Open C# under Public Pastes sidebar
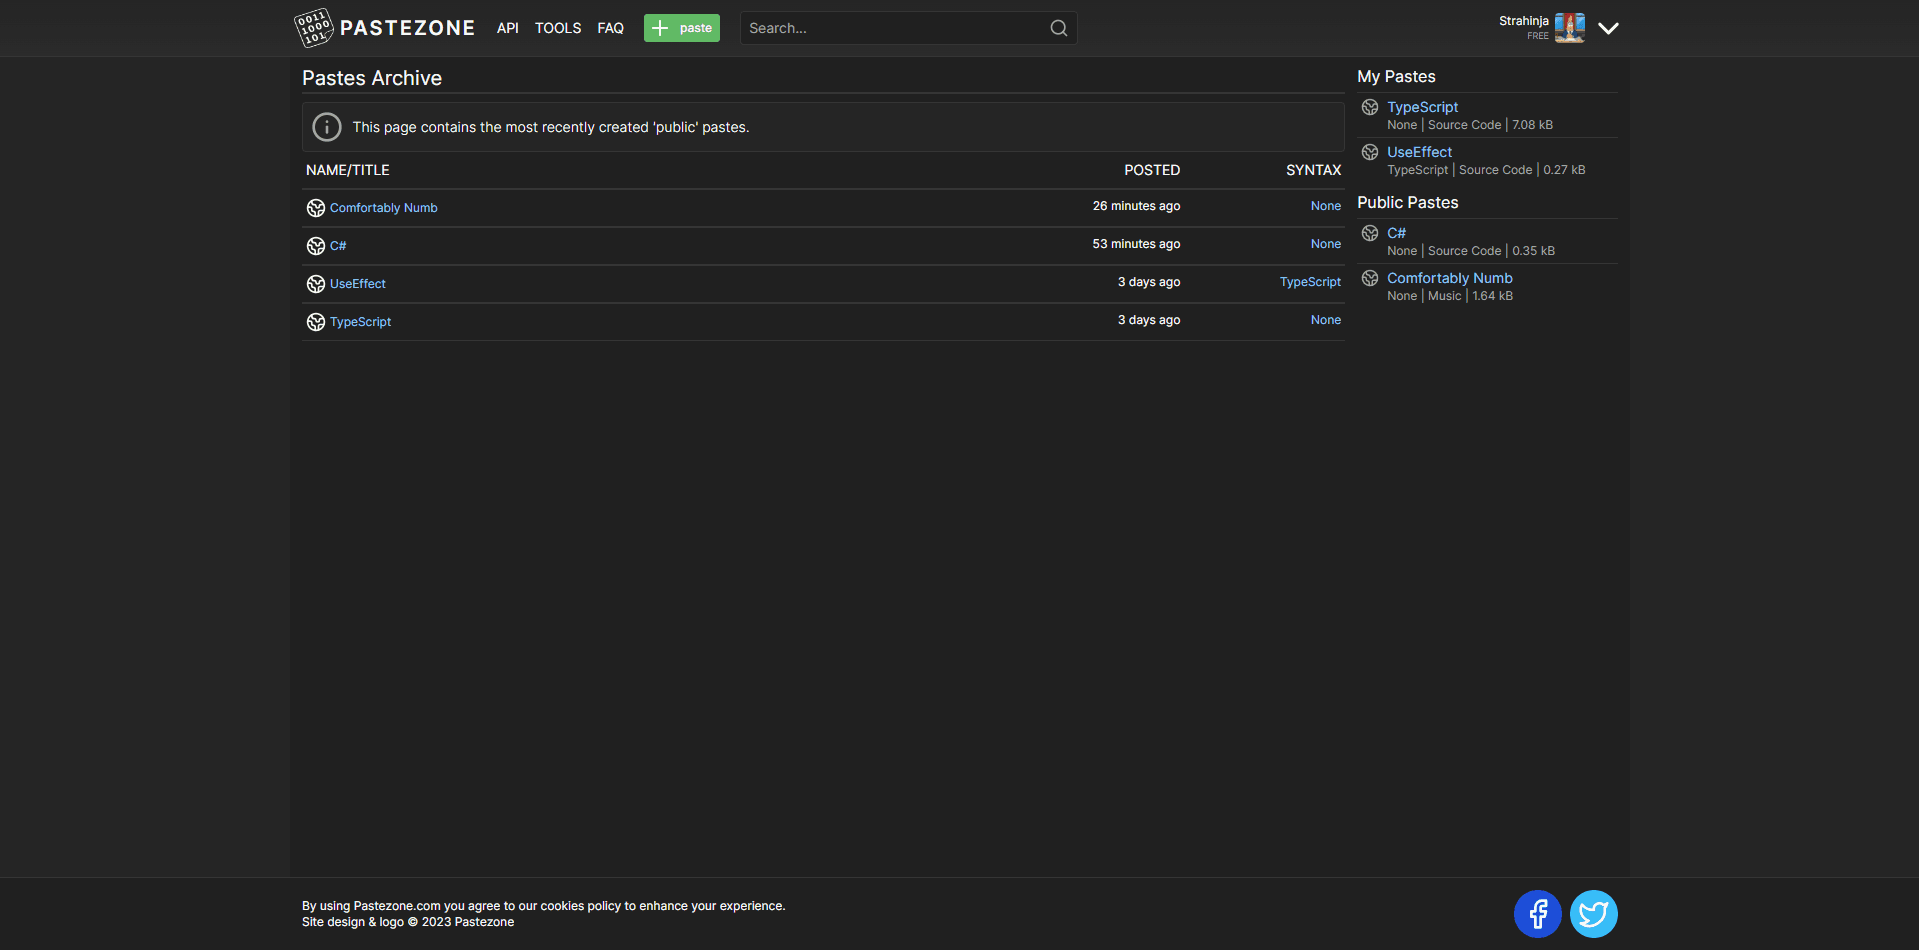 pos(1396,233)
